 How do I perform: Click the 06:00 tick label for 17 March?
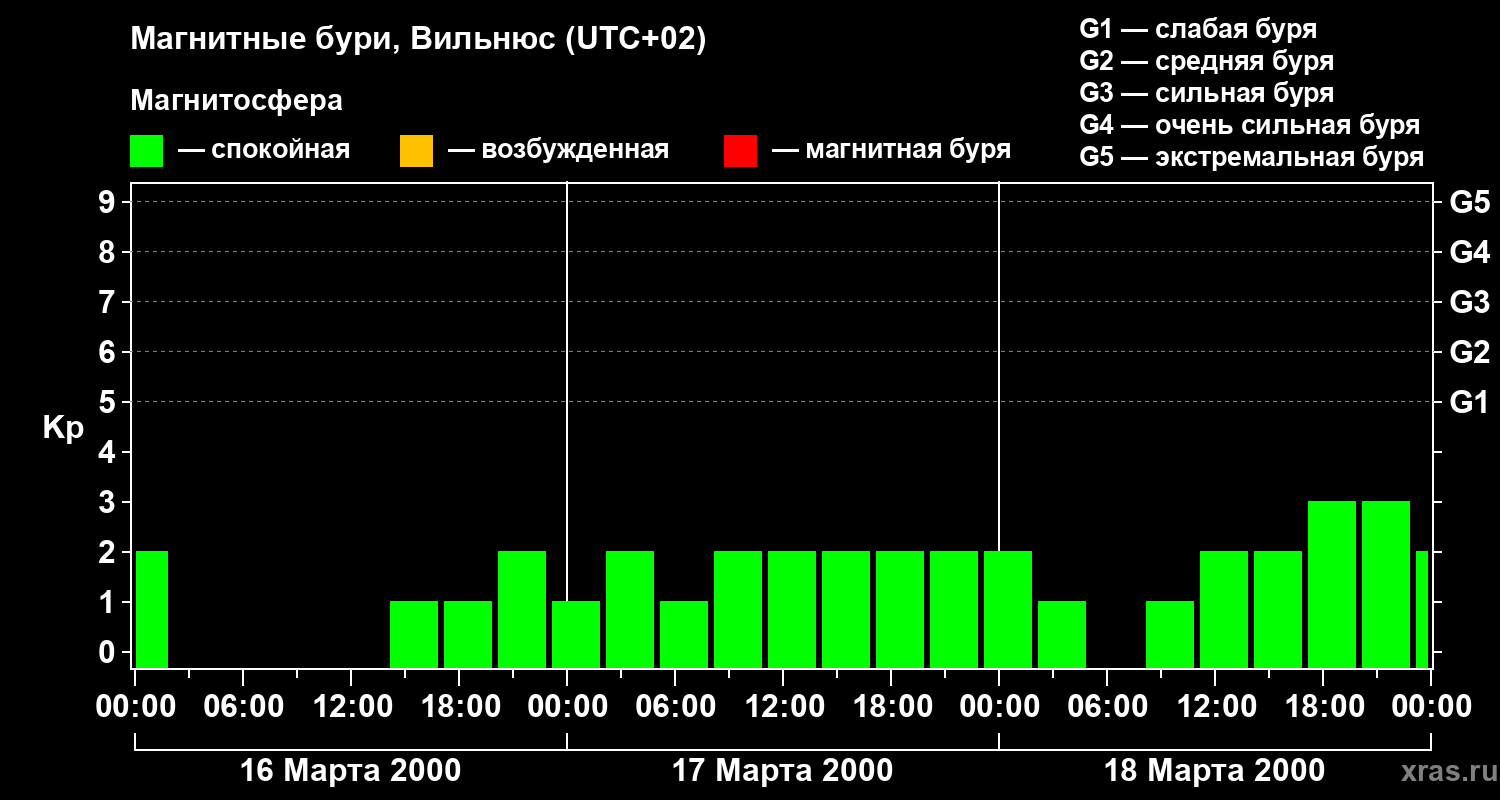pyautogui.click(x=675, y=706)
